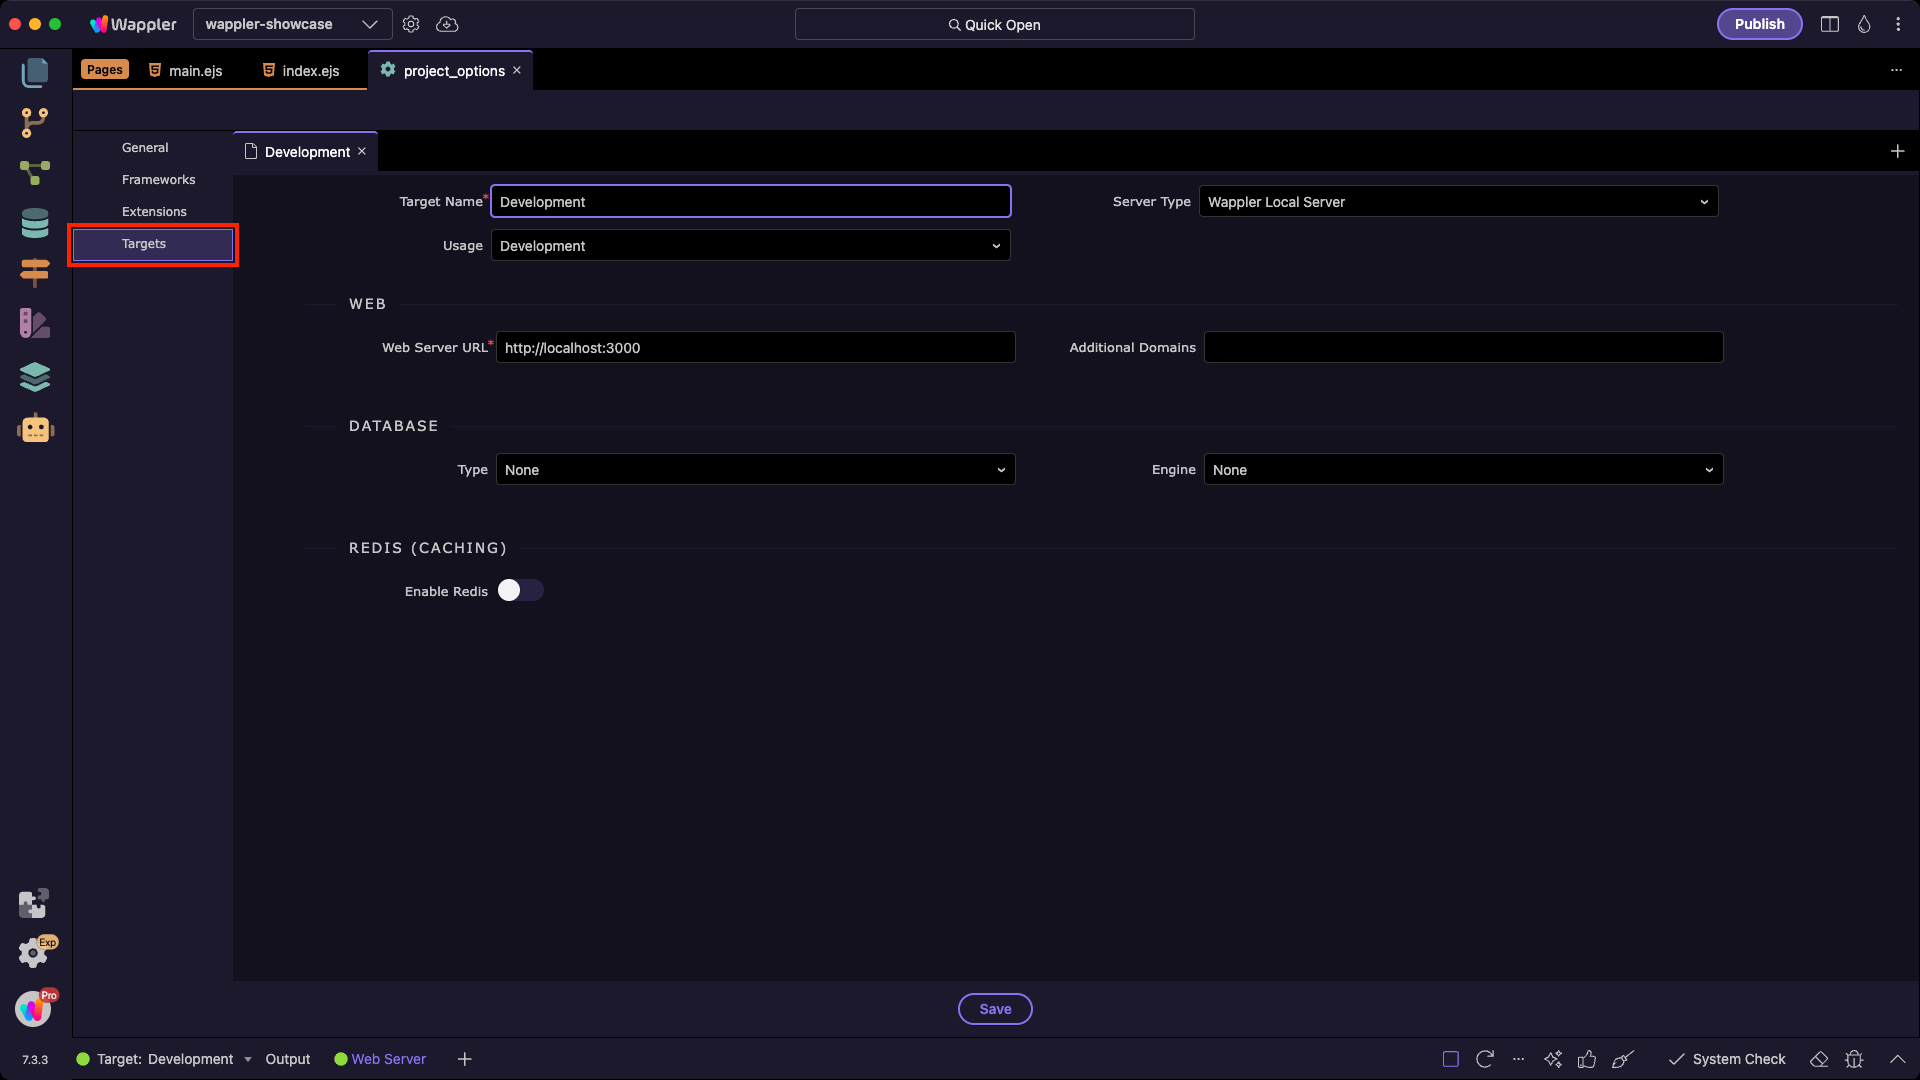
Task: Select Extensions in project options list
Action: click(154, 212)
